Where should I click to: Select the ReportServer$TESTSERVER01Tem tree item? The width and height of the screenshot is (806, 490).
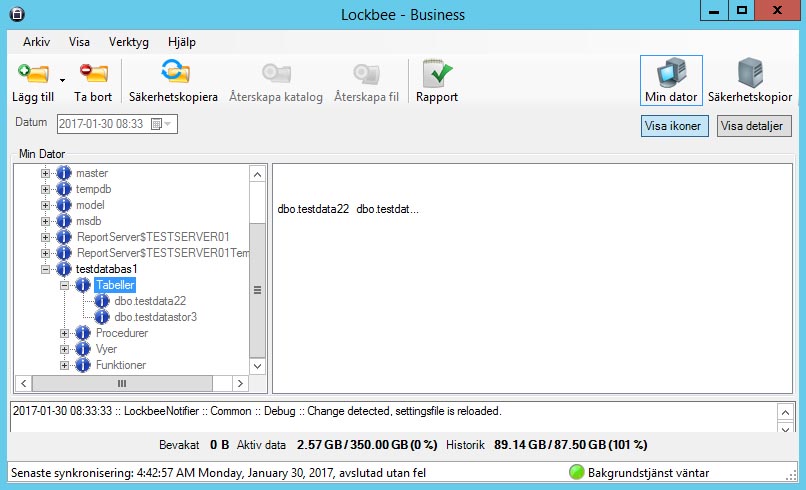point(163,253)
